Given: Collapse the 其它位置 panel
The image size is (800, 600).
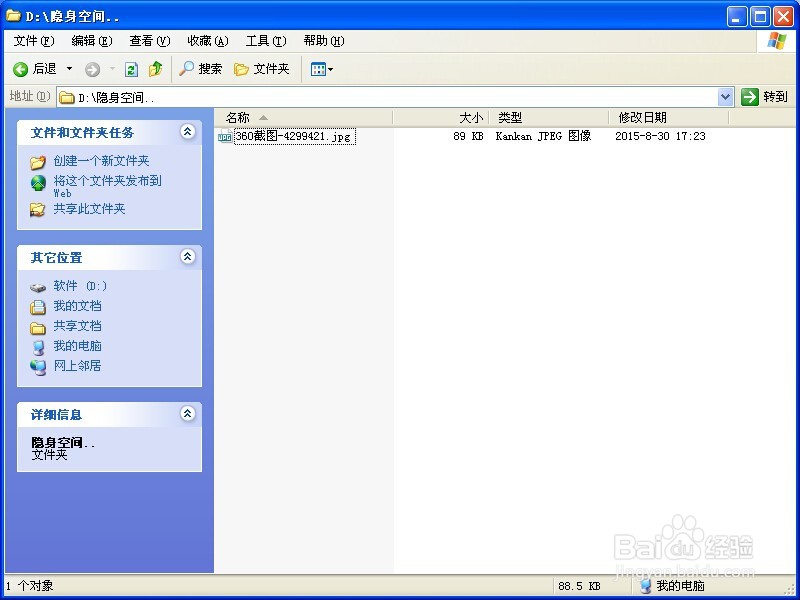Looking at the screenshot, I should coord(188,256).
